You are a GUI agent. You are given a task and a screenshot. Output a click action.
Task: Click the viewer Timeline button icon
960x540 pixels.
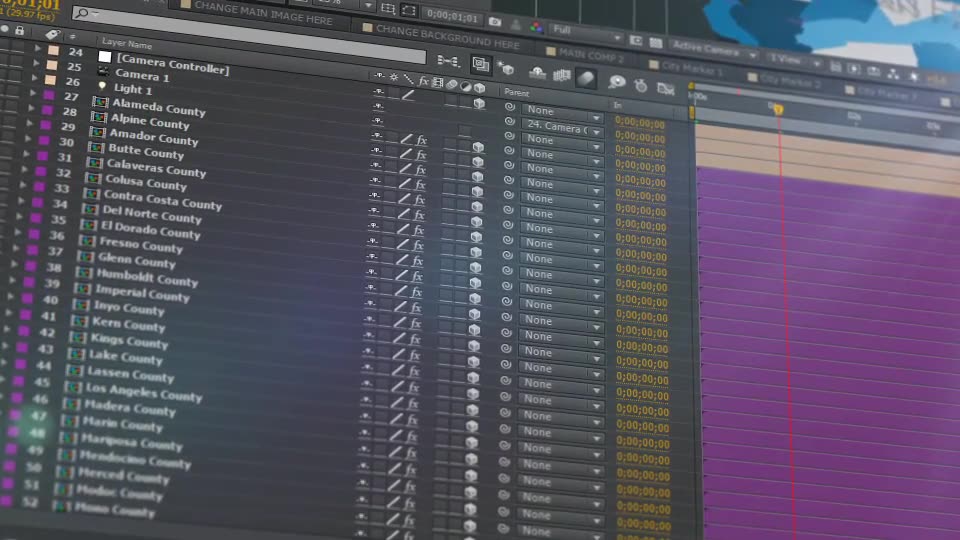click(x=874, y=71)
